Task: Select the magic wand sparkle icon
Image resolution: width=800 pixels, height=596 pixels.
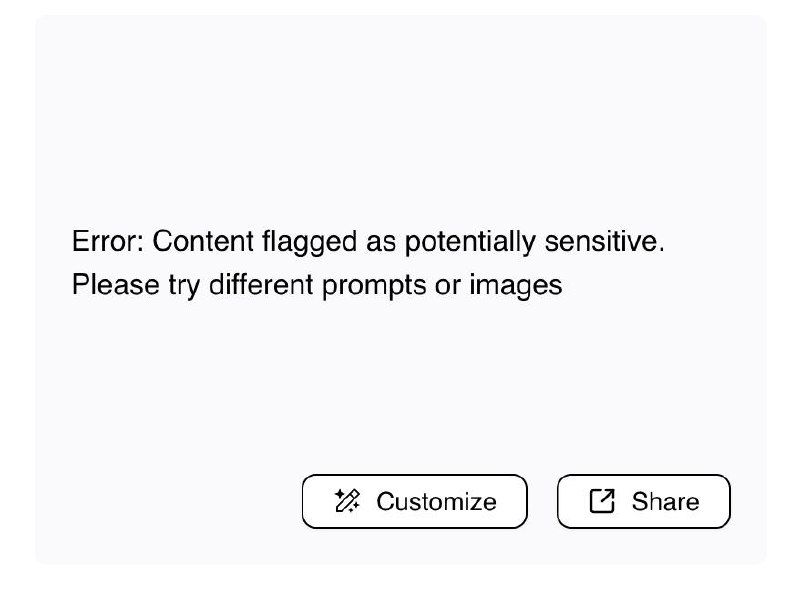Action: tap(347, 501)
